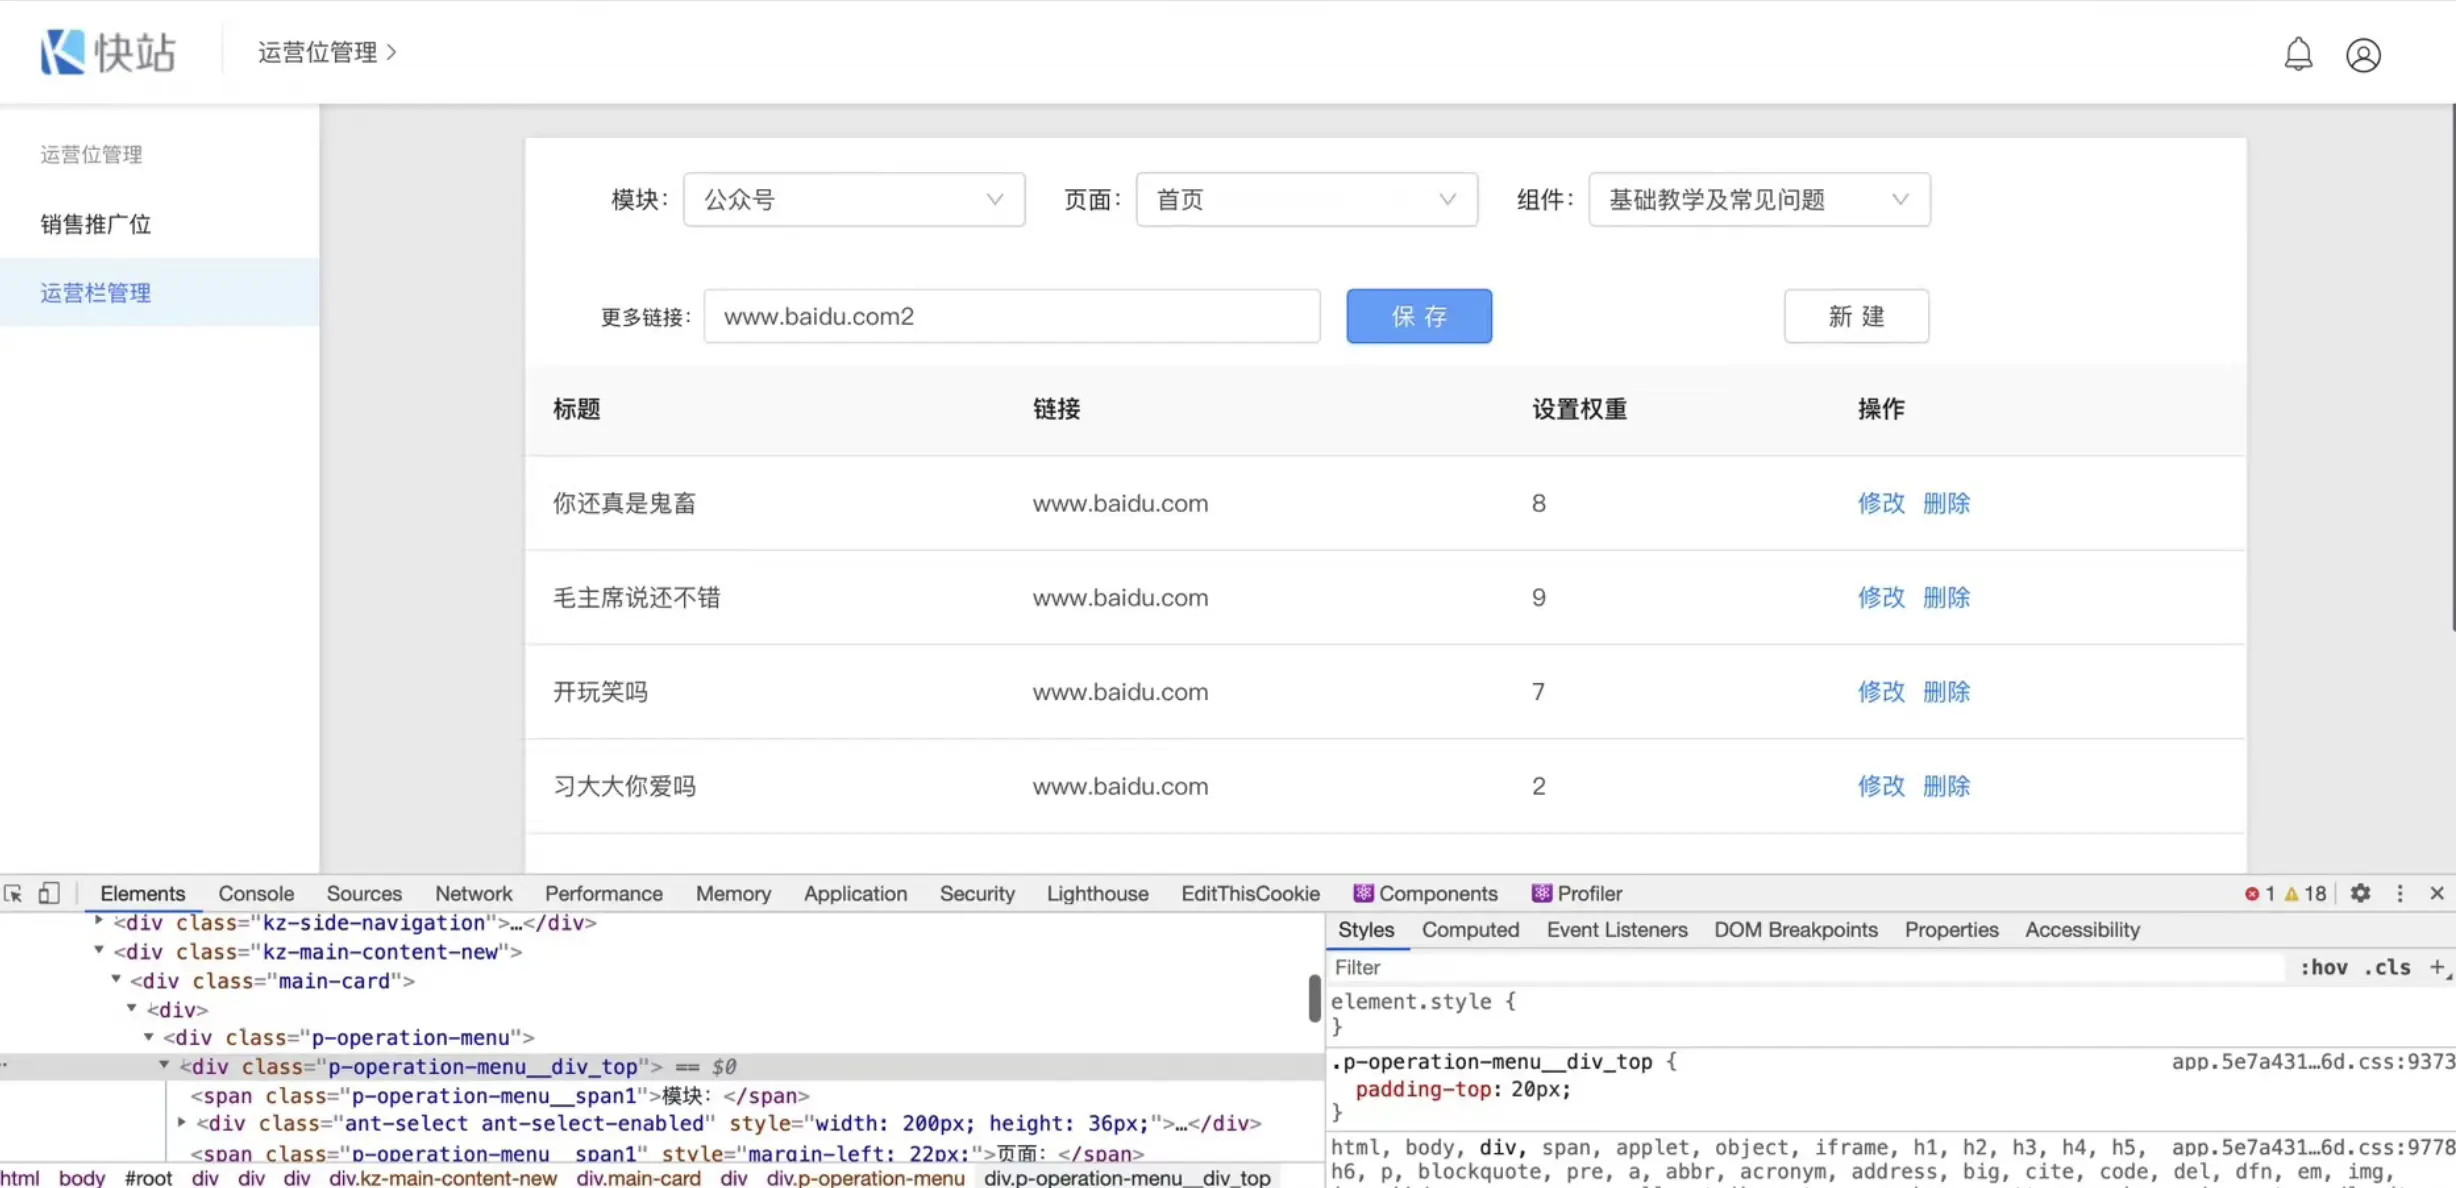
Task: Open DevTools three-dot customize menu
Action: pos(2399,893)
